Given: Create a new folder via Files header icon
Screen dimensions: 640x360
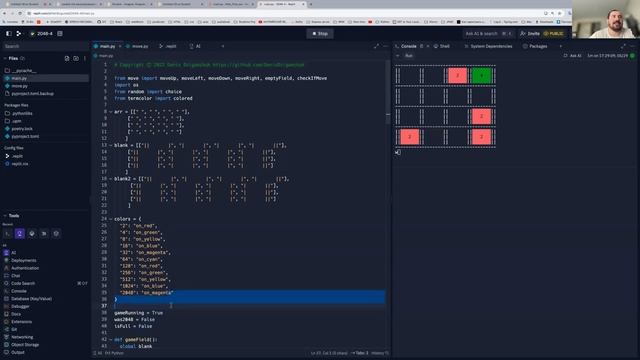Looking at the screenshot, I should (x=76, y=58).
